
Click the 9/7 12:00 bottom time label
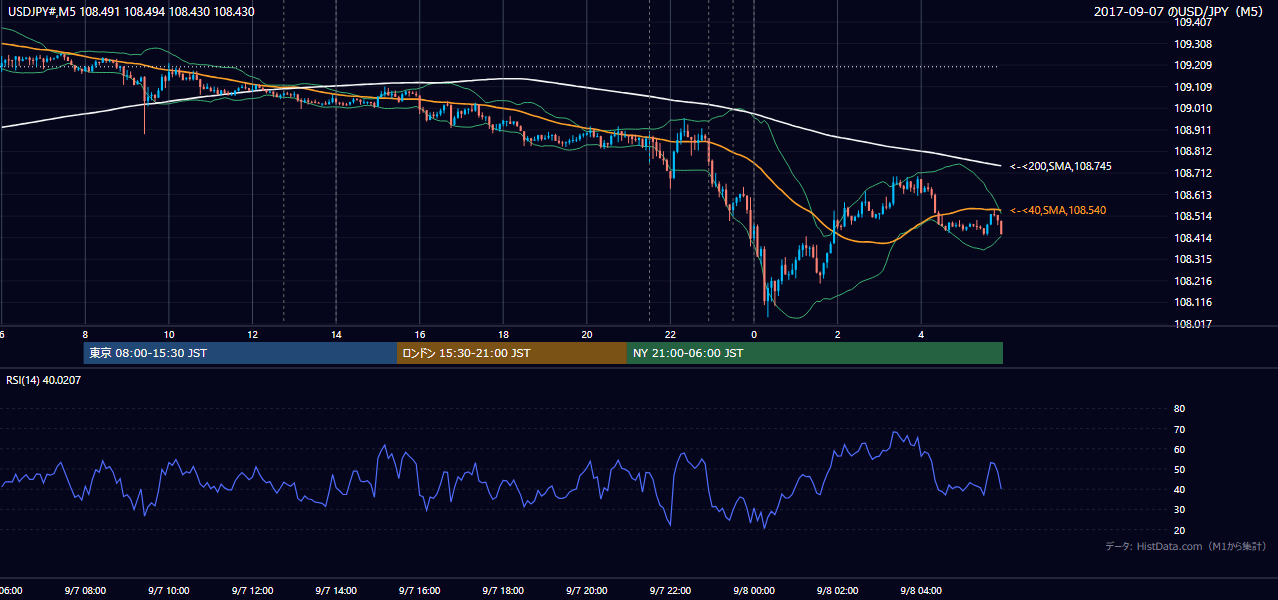click(x=251, y=591)
